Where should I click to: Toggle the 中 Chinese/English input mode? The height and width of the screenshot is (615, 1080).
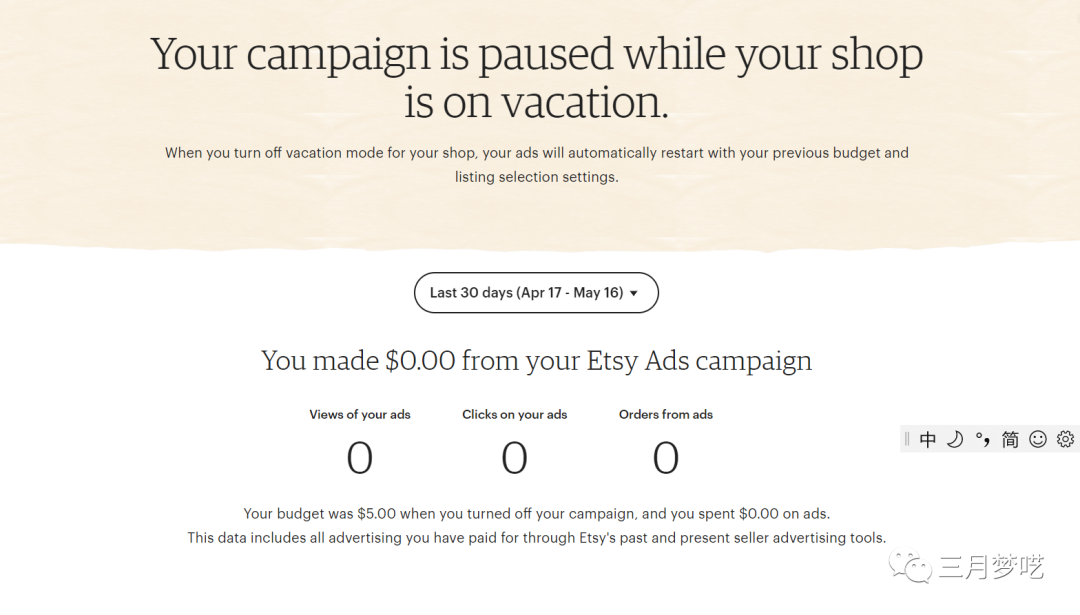click(x=928, y=439)
